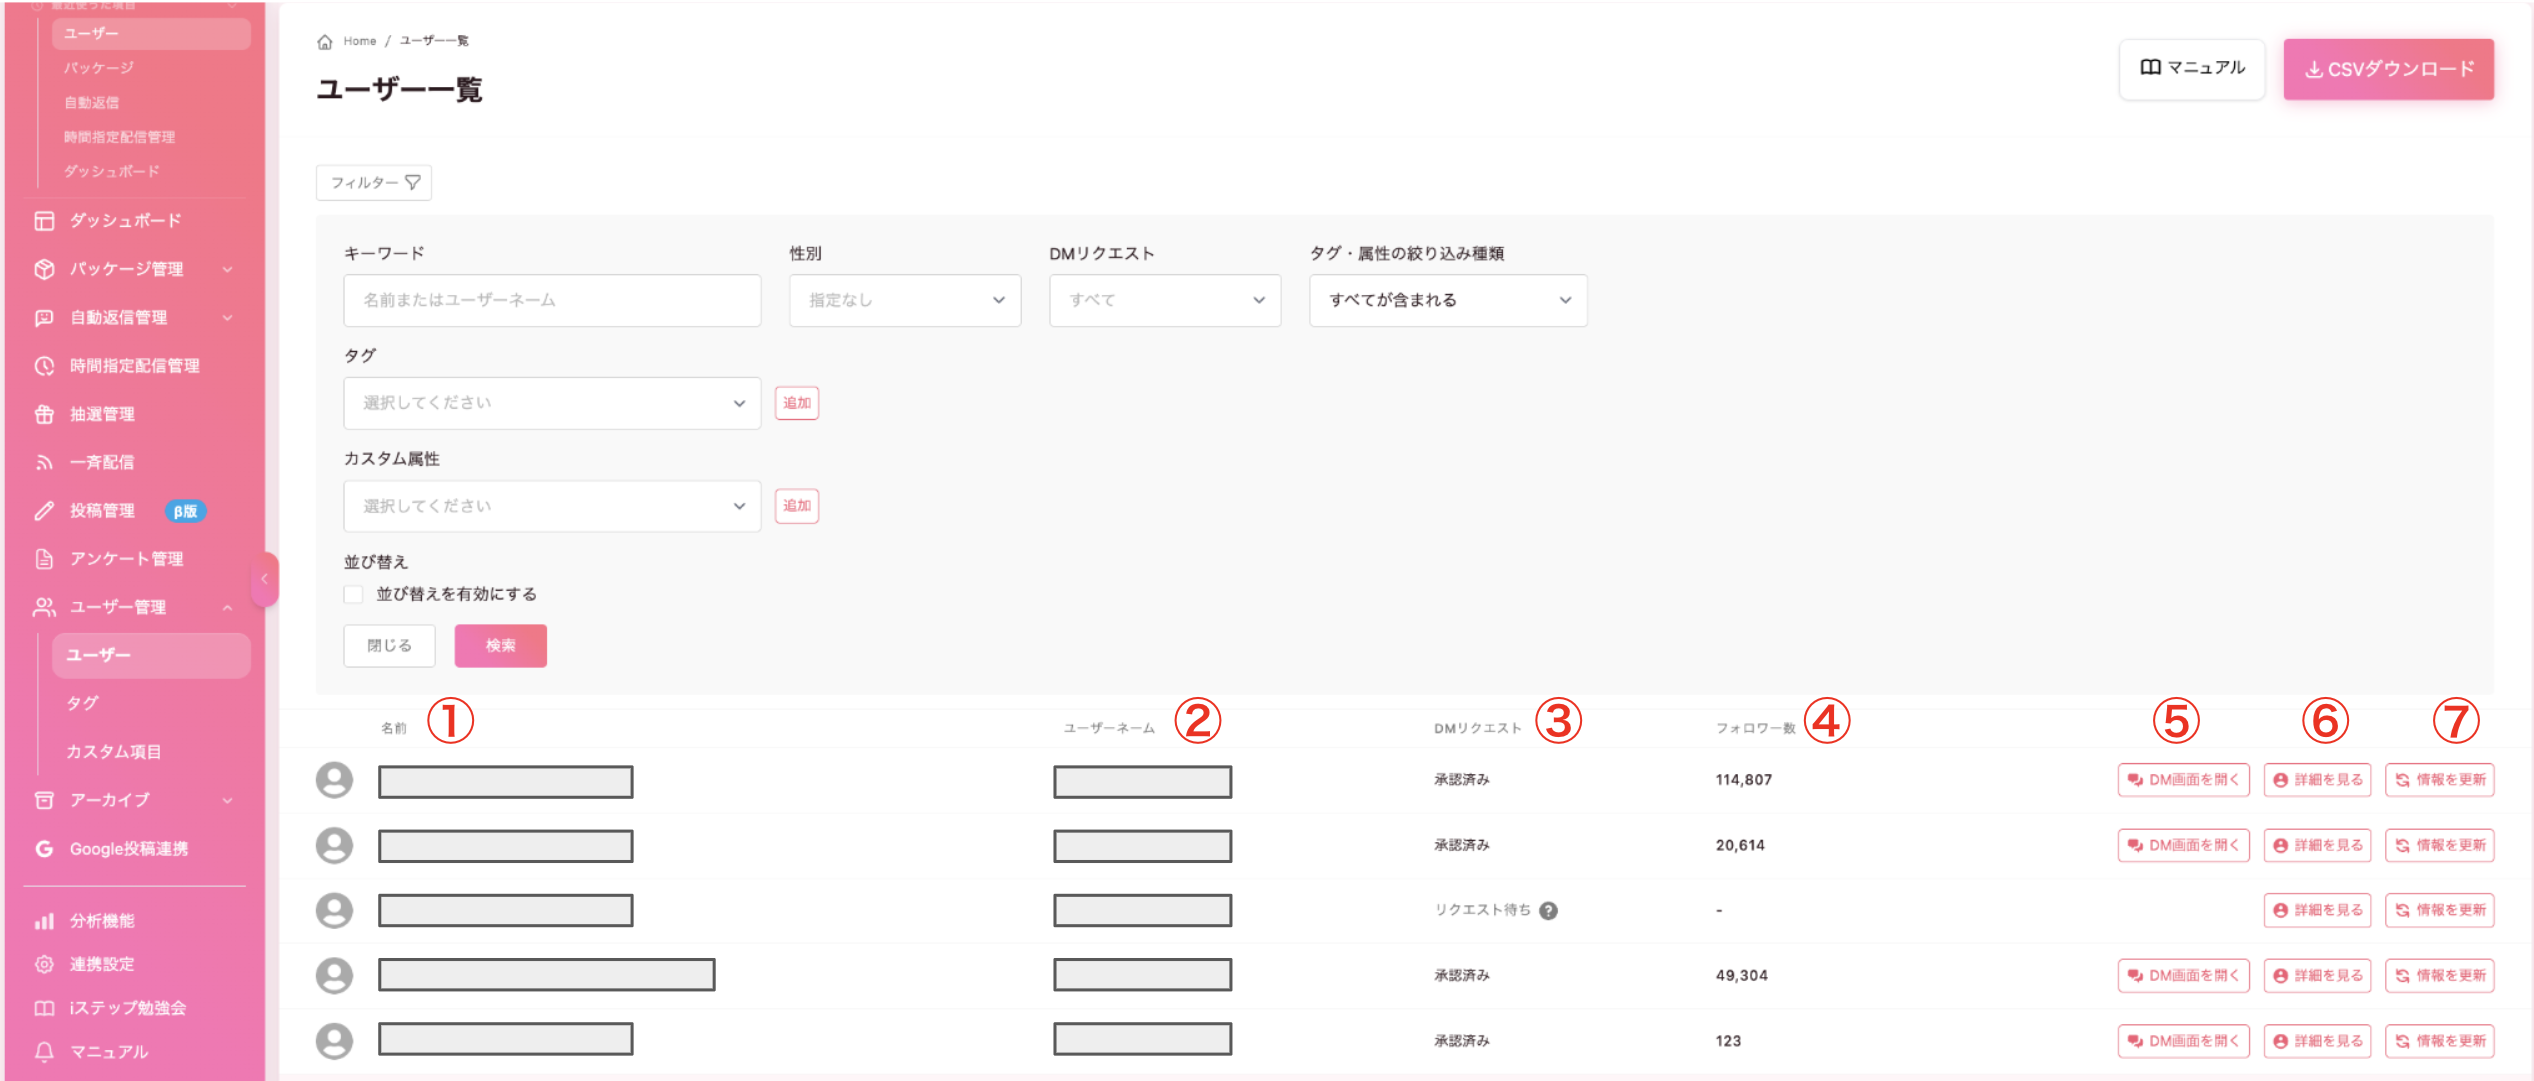Click the 名前 column header
Image resolution: width=2534 pixels, height=1081 pixels.
click(394, 728)
